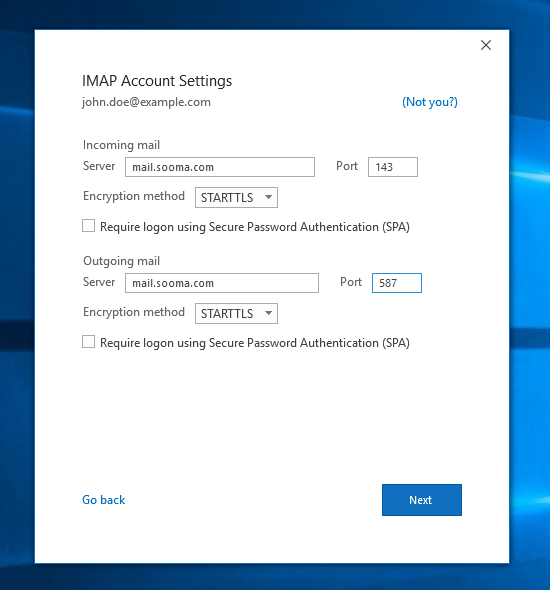Click the Port label beside 587

point(351,282)
